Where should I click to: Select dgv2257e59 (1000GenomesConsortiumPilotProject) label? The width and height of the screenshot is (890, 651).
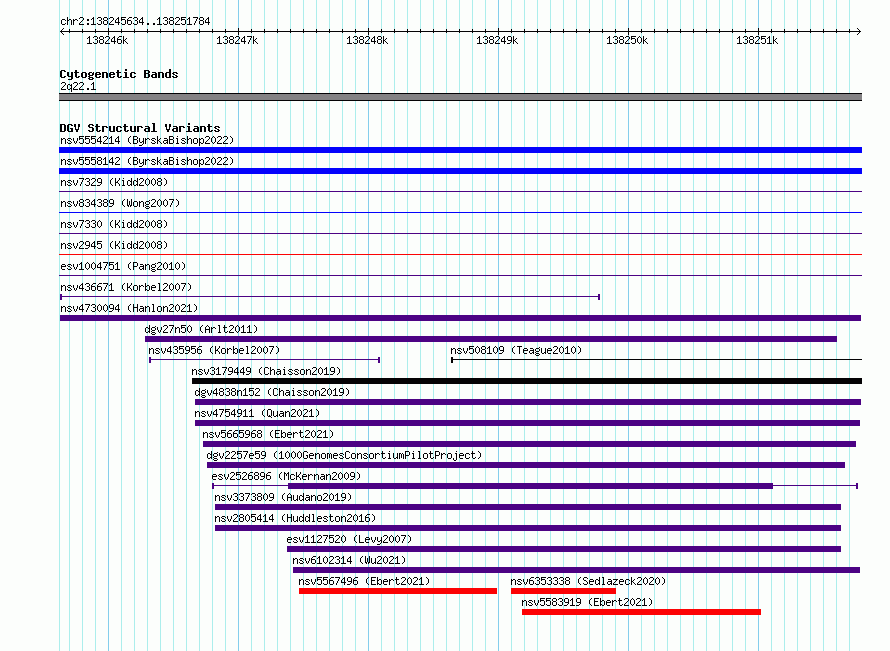[344, 455]
